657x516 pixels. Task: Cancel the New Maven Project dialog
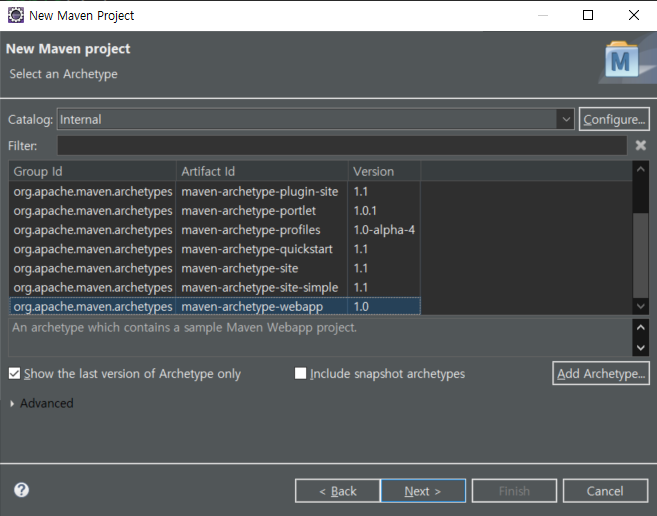[605, 491]
